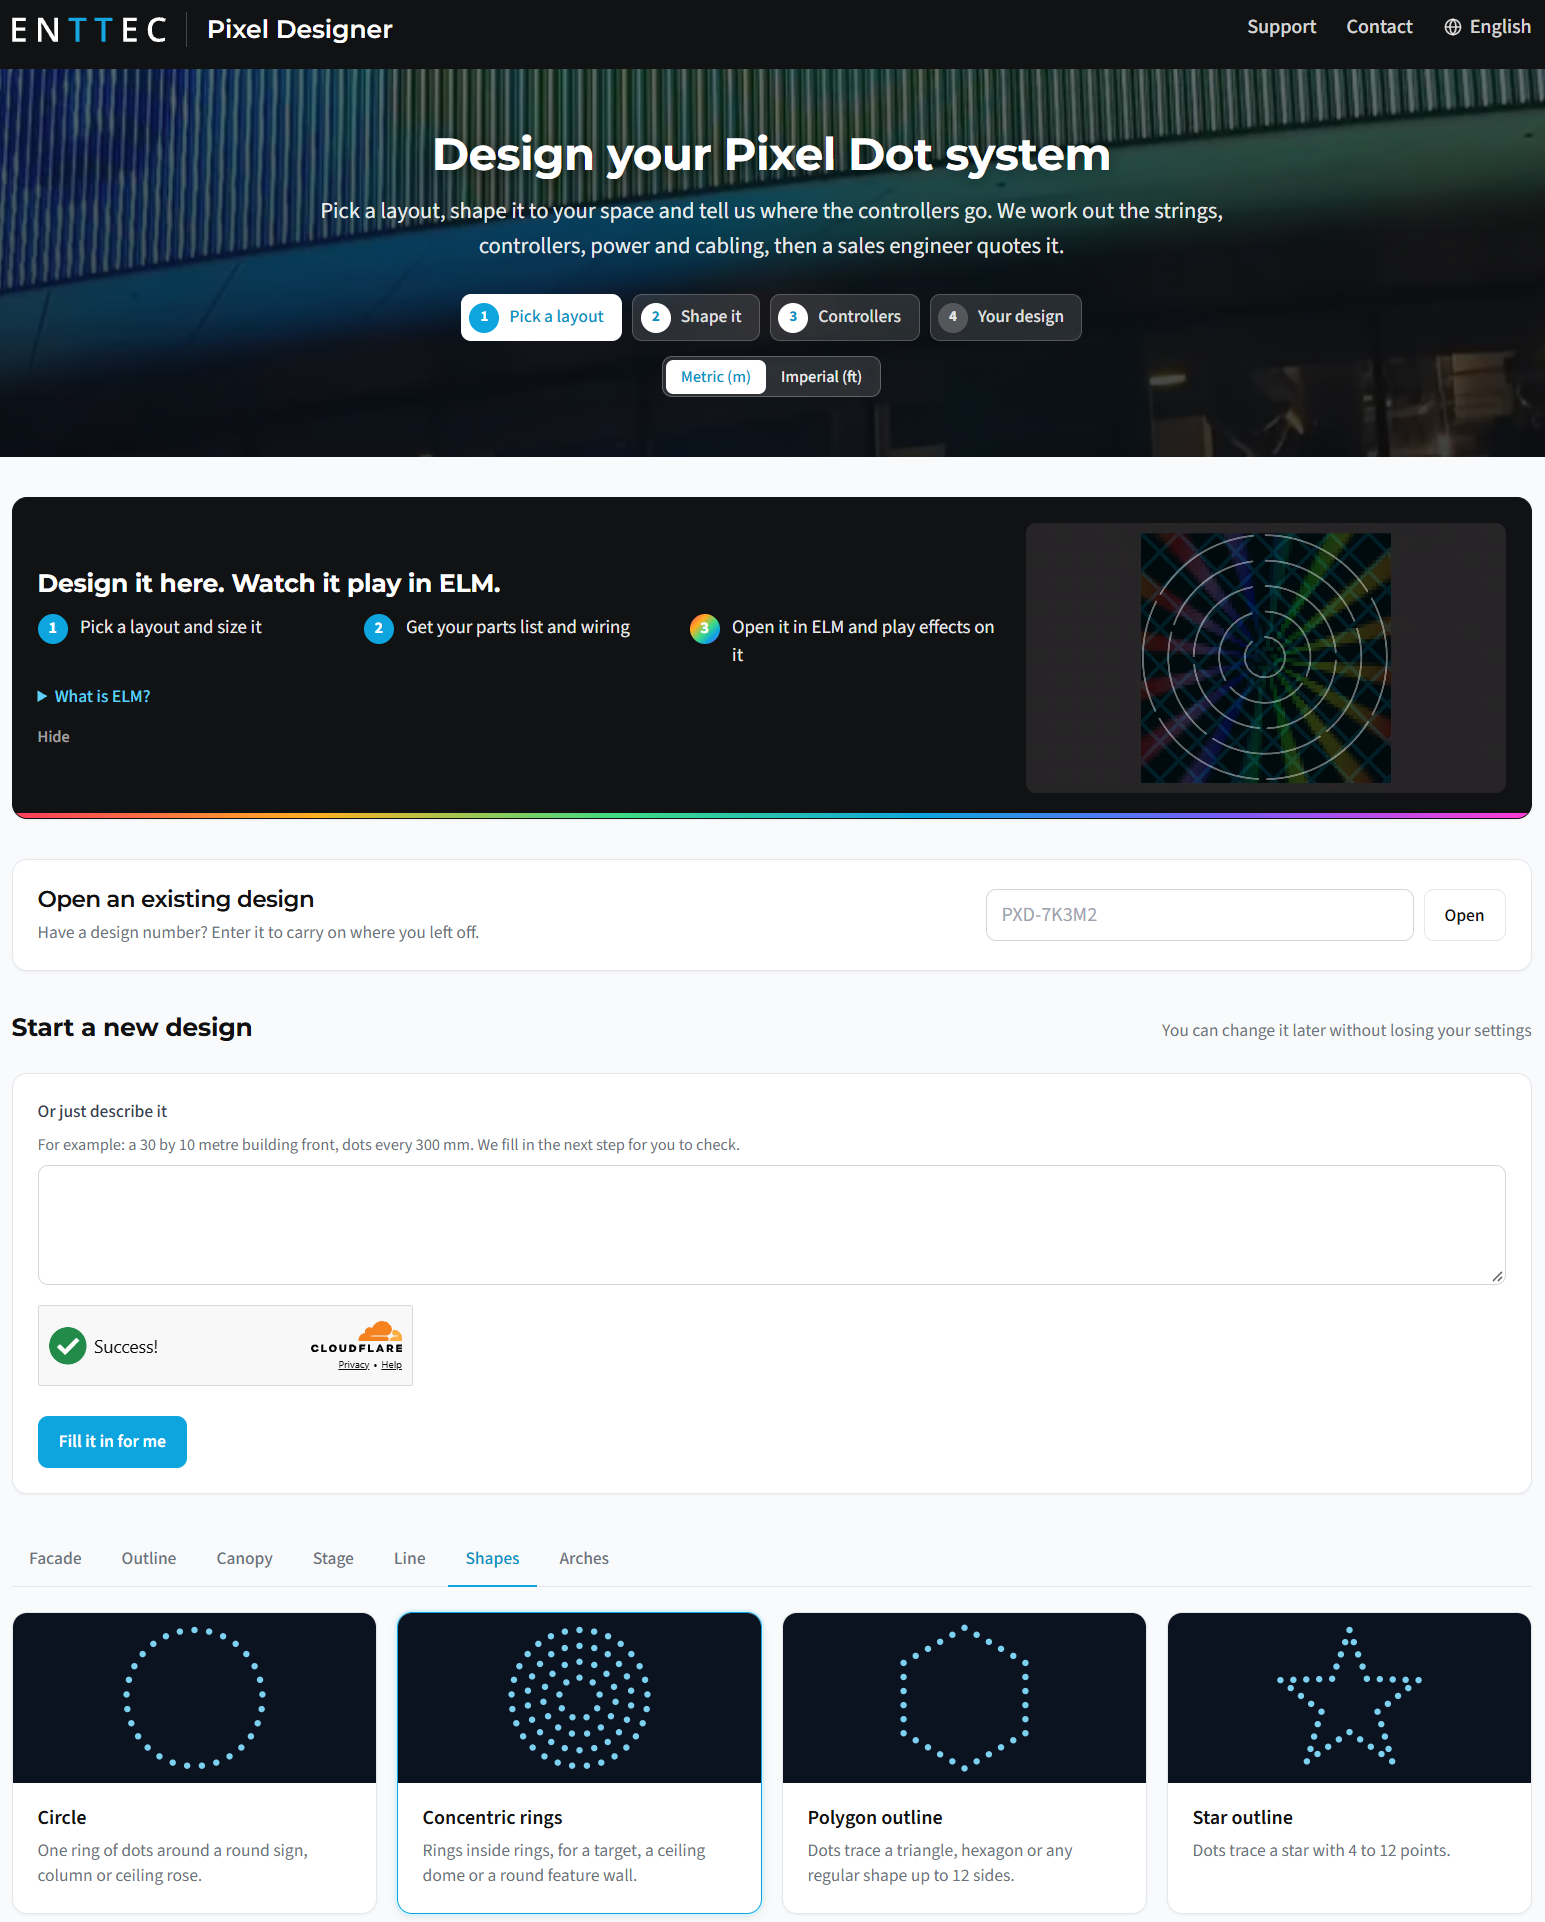Click the ENTTEC logo
Viewport: 1545px width, 1922px height.
[89, 30]
